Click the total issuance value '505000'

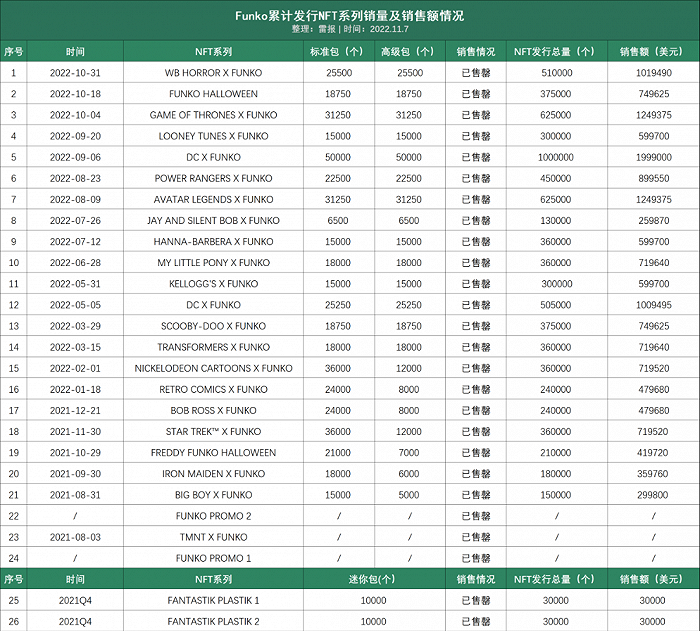click(556, 305)
